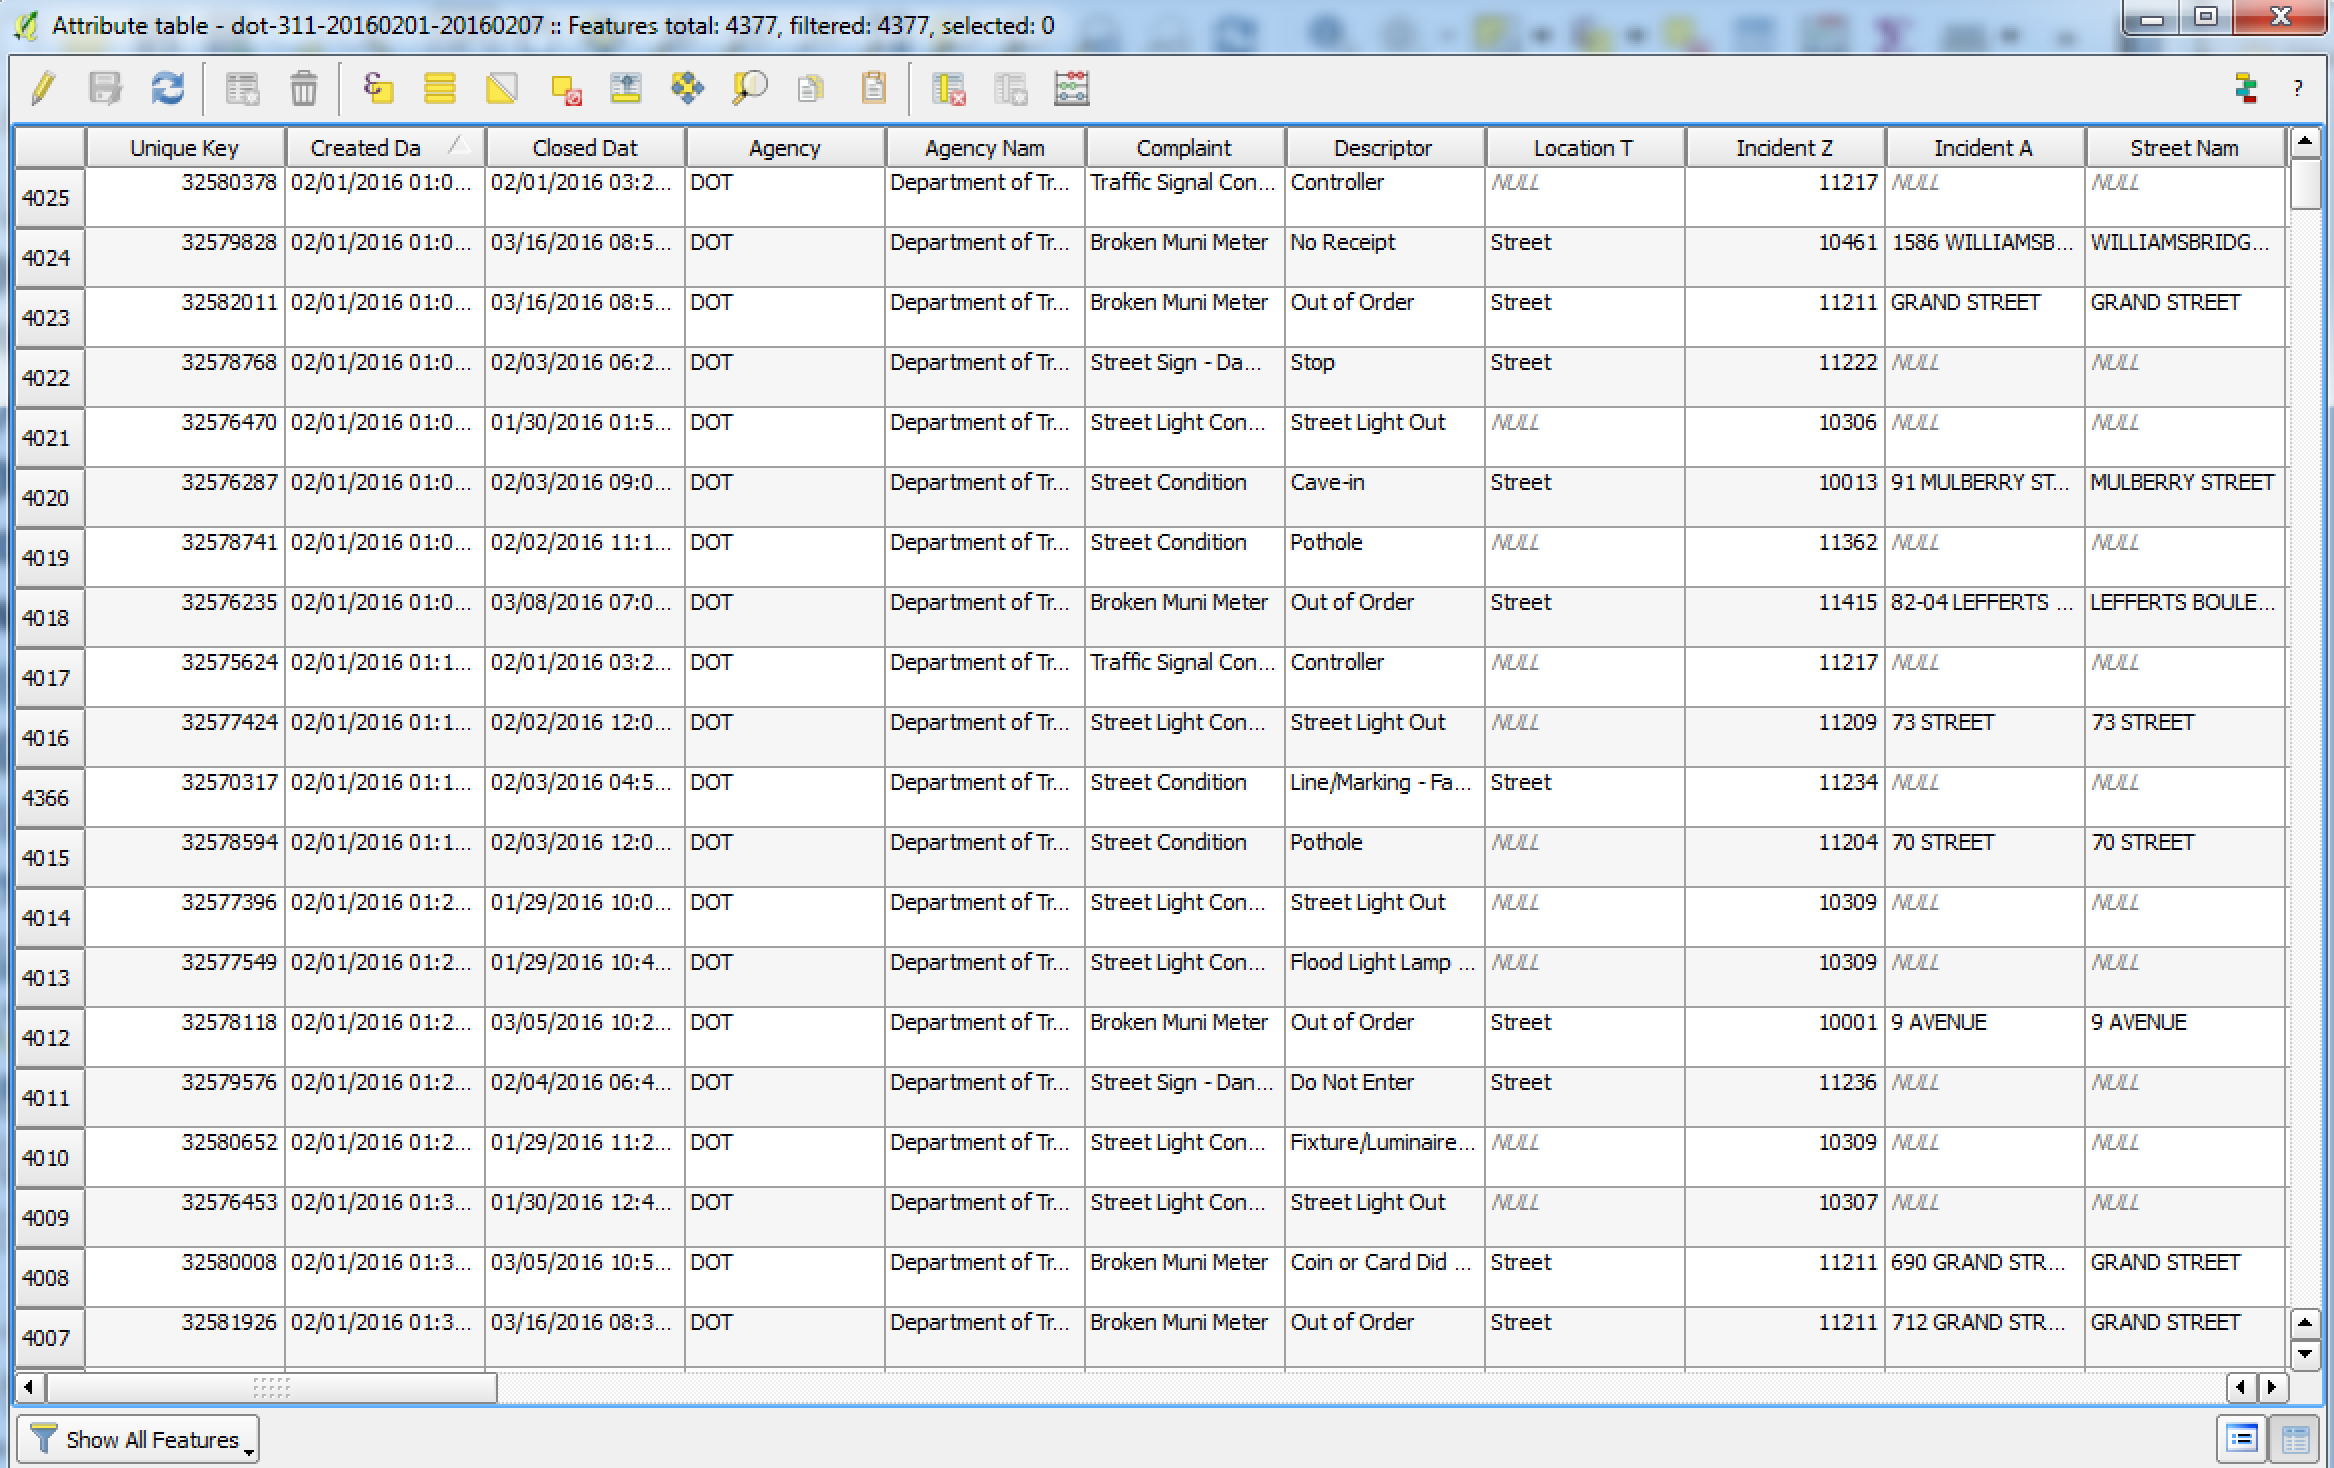Screen dimensions: 2334x1468
Task: Open the field calculator abacus icon
Action: click(x=1072, y=89)
